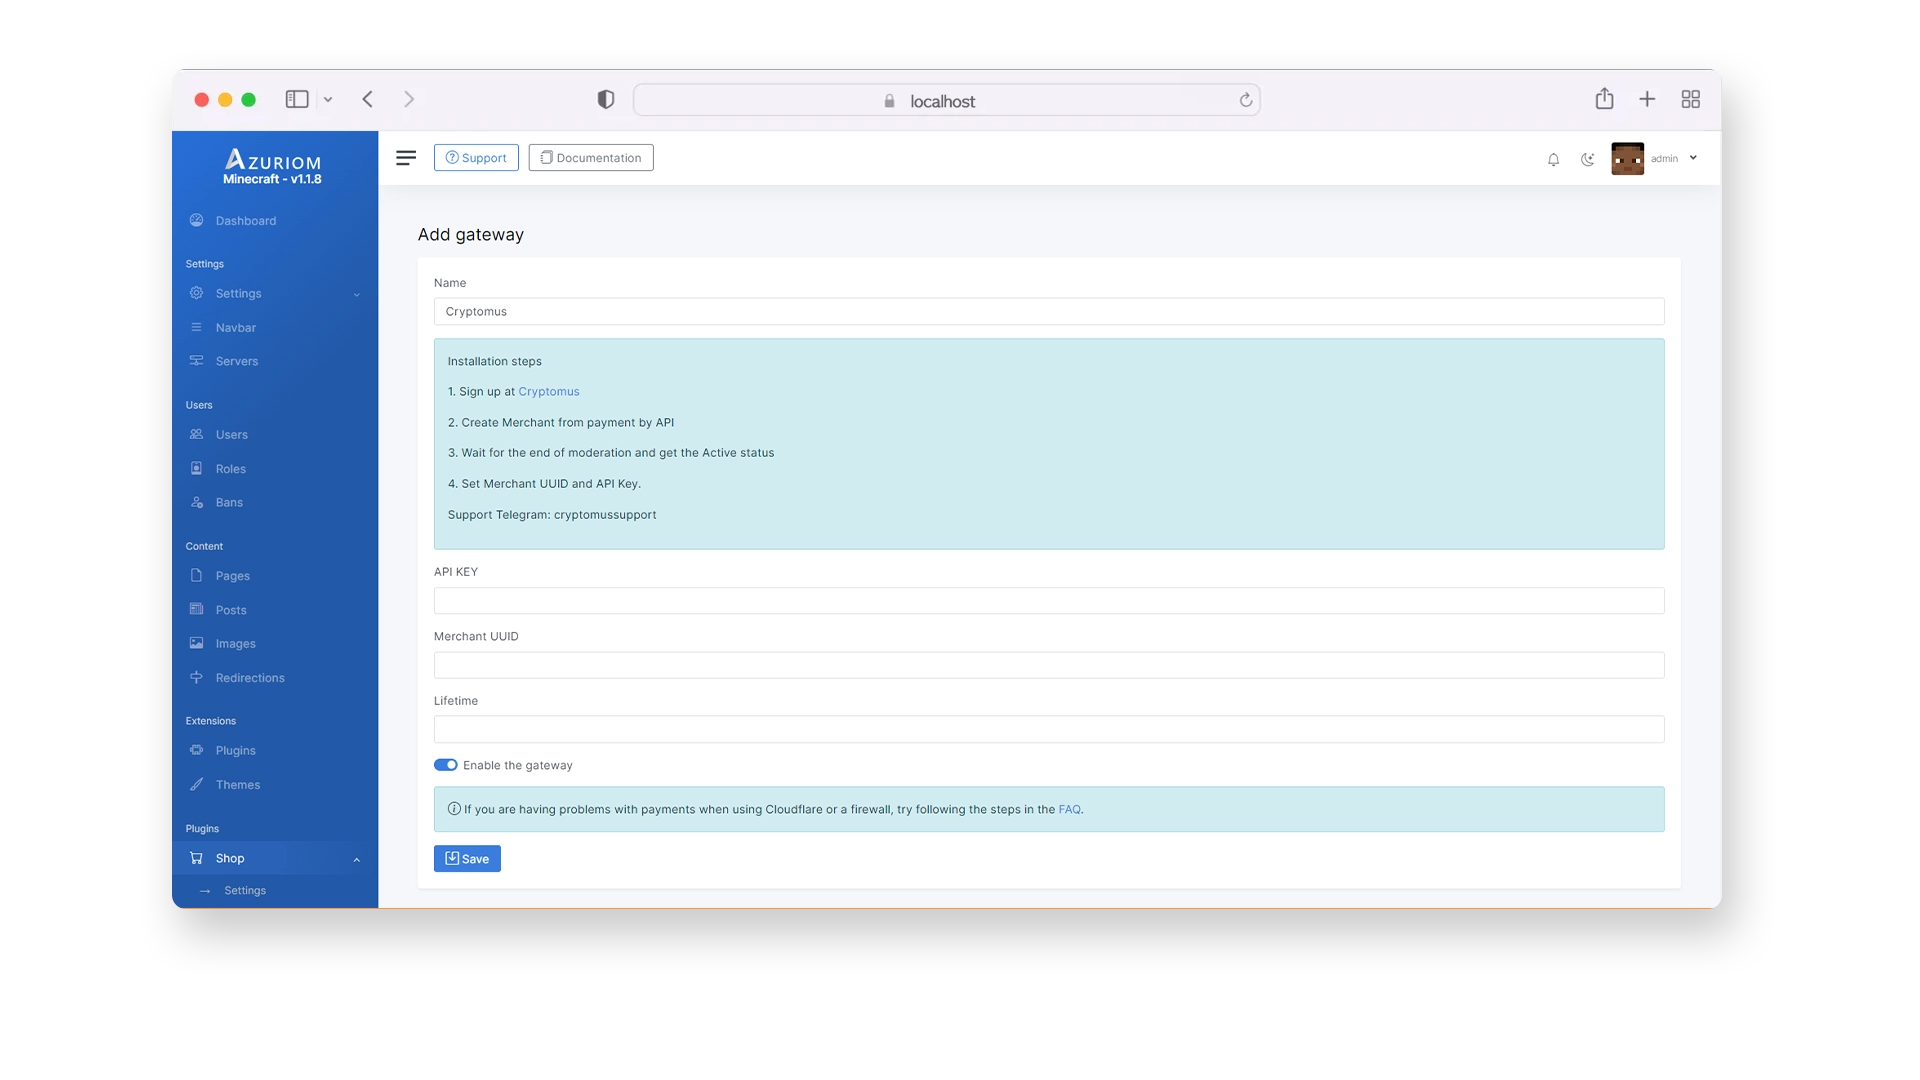Go forward with Safari forward arrow
This screenshot has height=1080, width=1920.
[409, 99]
